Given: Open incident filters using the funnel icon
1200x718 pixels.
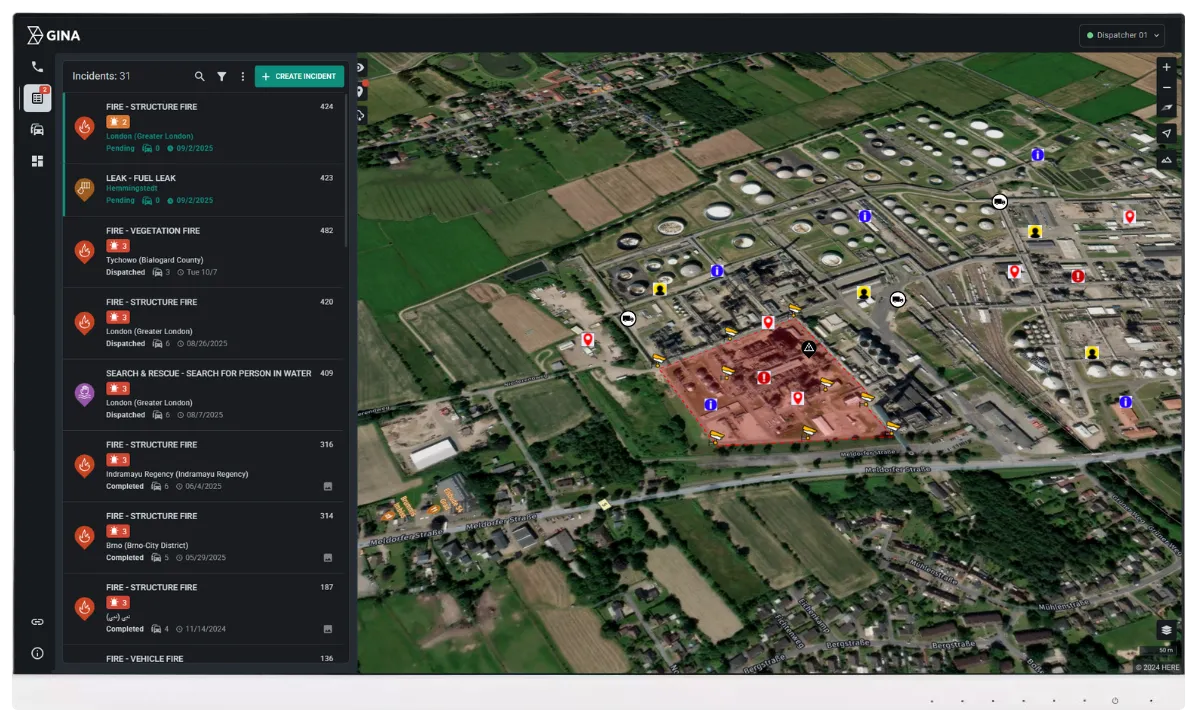Looking at the screenshot, I should pos(221,76).
